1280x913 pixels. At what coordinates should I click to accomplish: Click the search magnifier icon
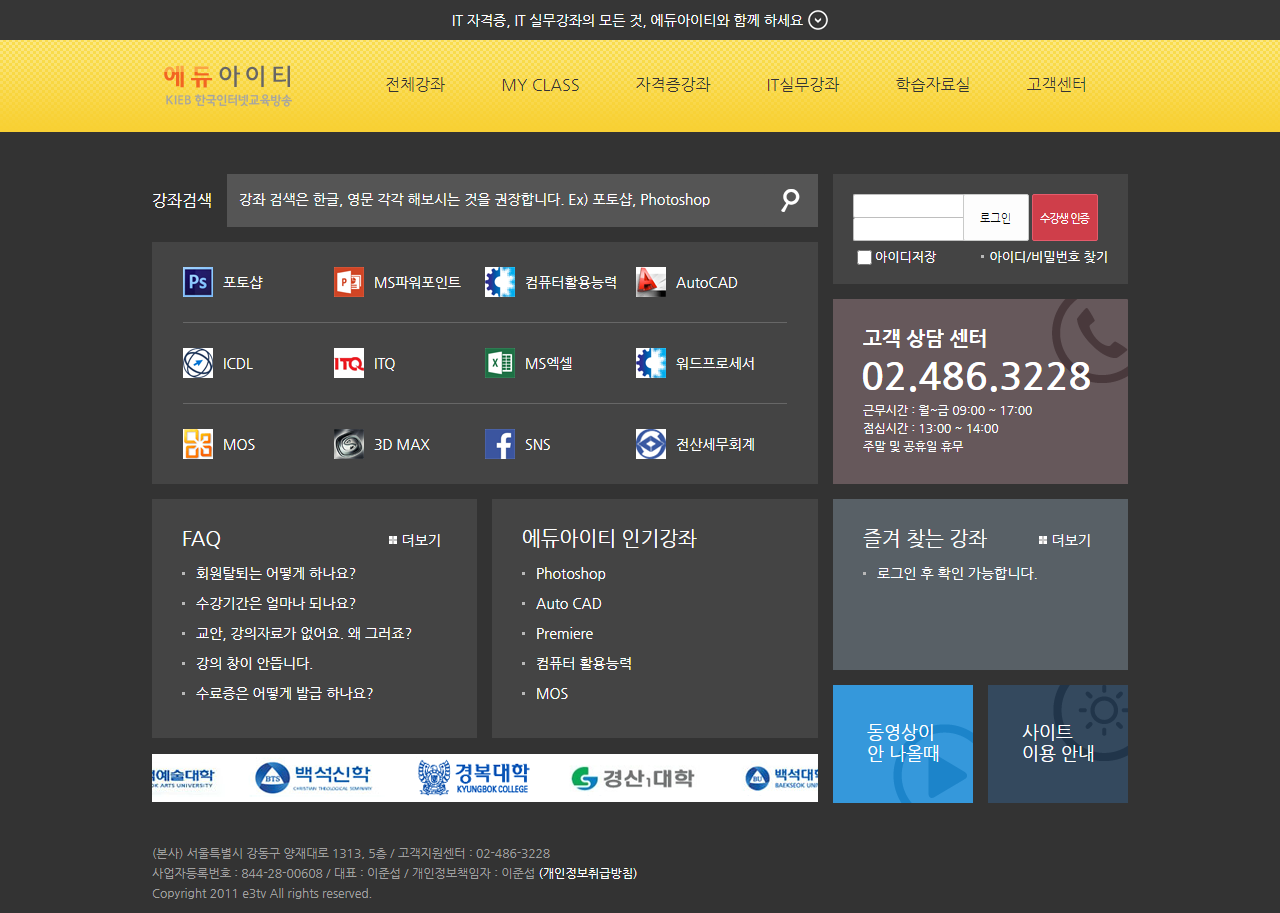[790, 200]
